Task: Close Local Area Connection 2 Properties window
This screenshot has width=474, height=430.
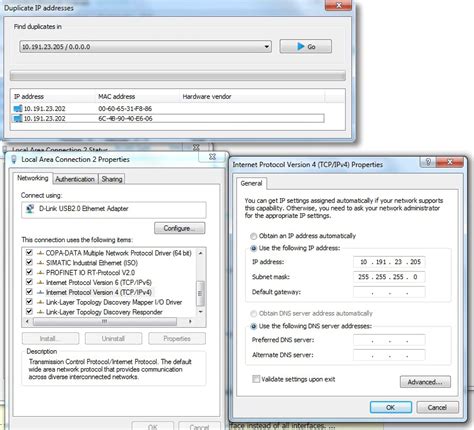Action: [212, 157]
